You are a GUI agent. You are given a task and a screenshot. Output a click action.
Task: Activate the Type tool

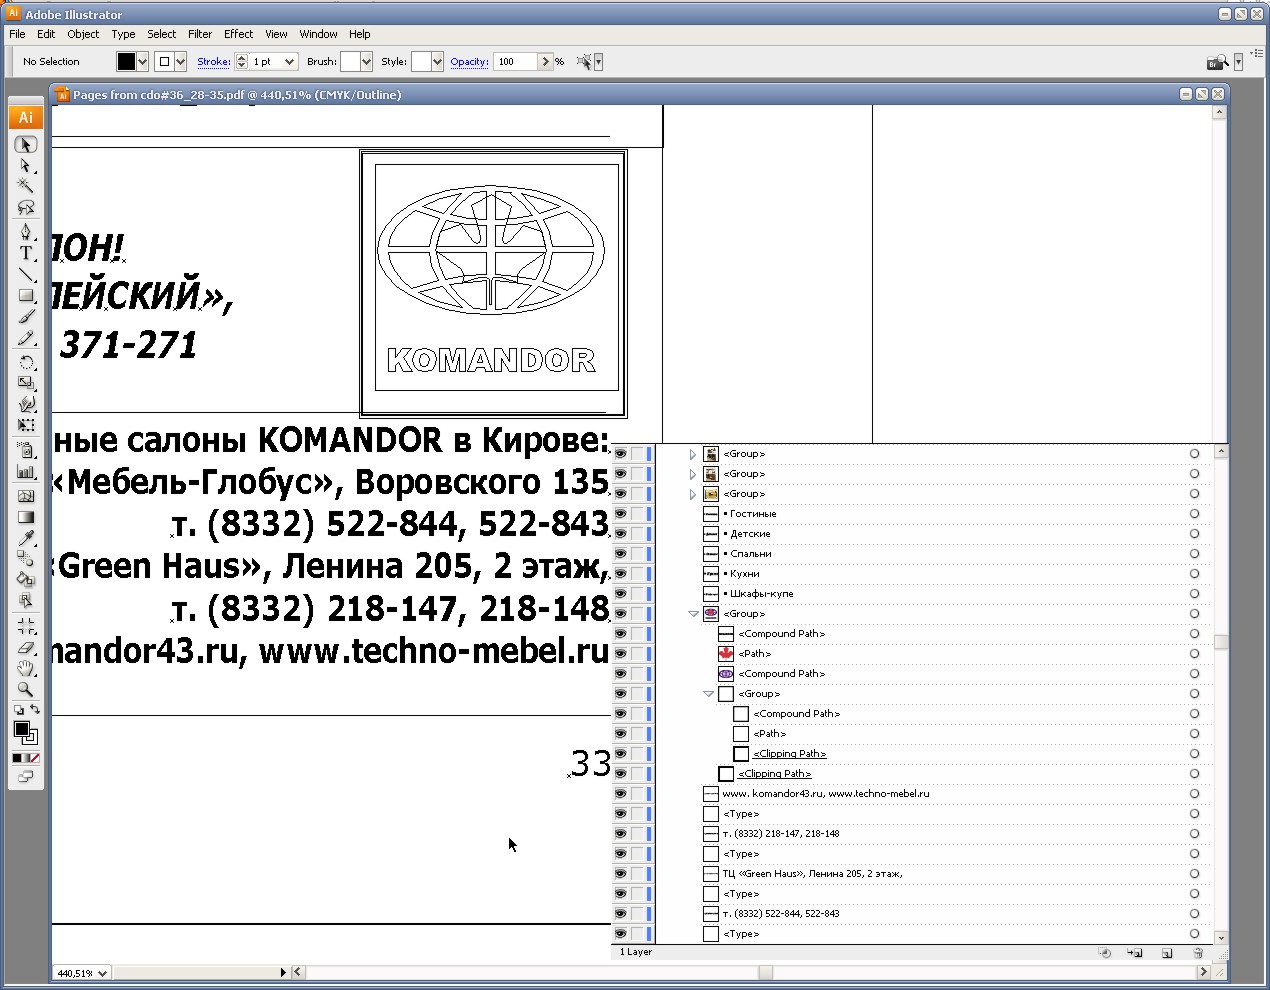(x=26, y=253)
